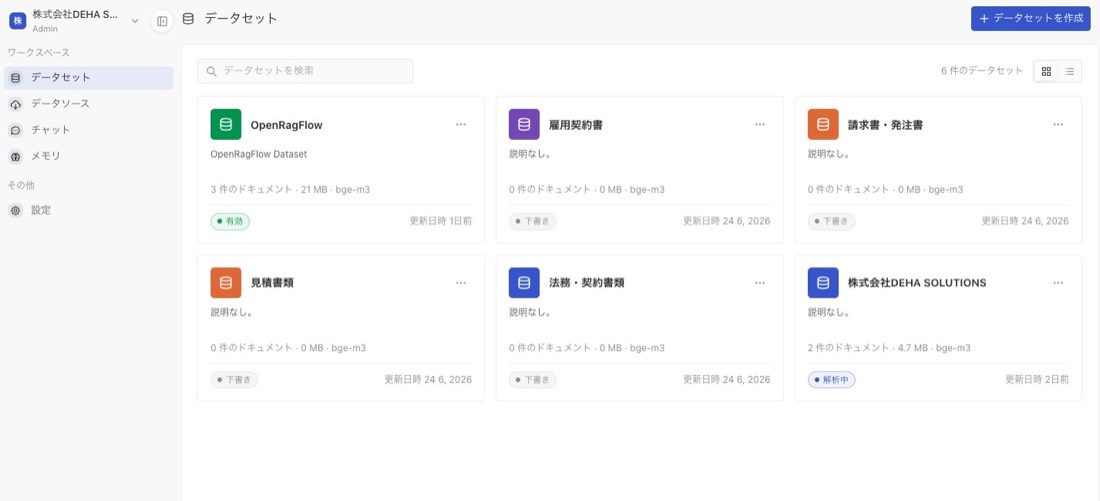Click the 下書き badge on 見積書類 card
Image resolution: width=1100 pixels, height=501 pixels.
234,380
